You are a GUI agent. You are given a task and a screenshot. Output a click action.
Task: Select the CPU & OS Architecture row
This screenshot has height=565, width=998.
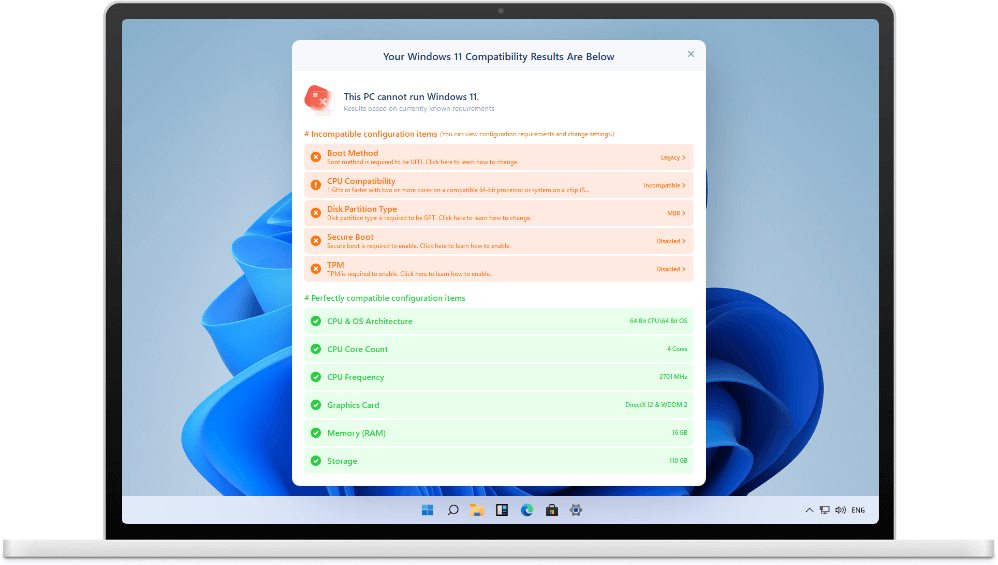(x=499, y=321)
